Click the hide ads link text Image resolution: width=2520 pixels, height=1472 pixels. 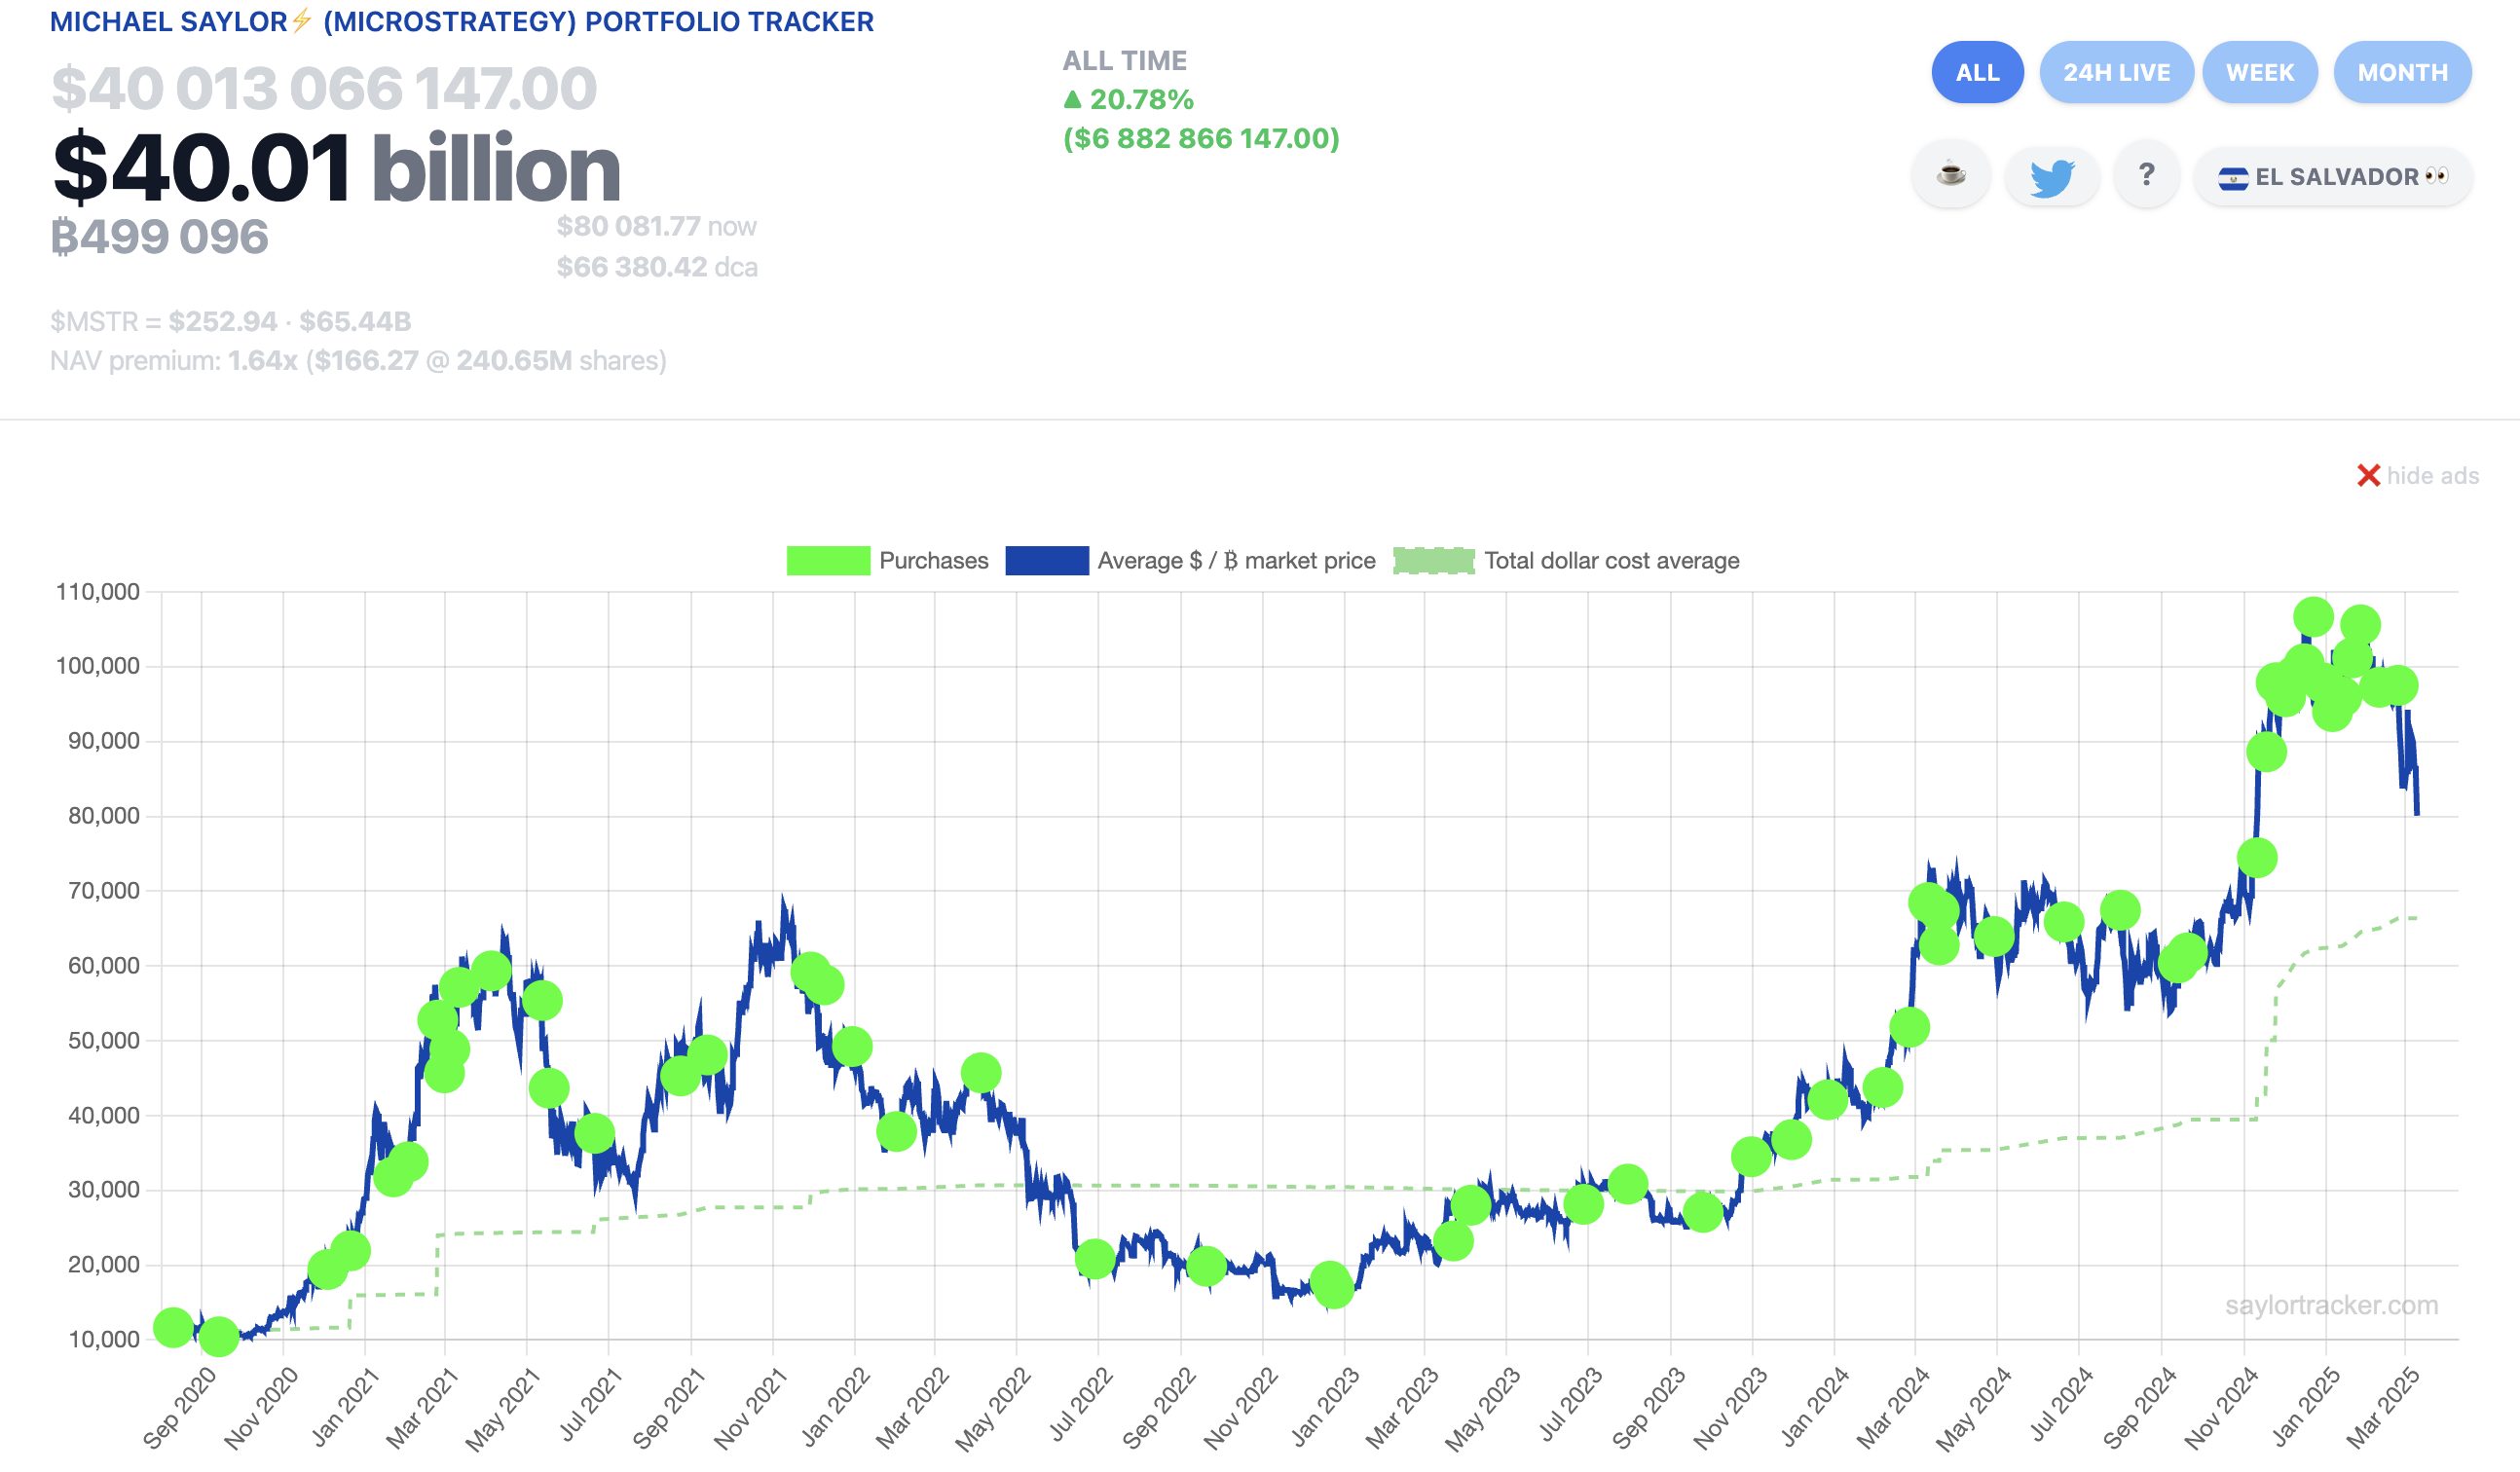click(x=2432, y=476)
